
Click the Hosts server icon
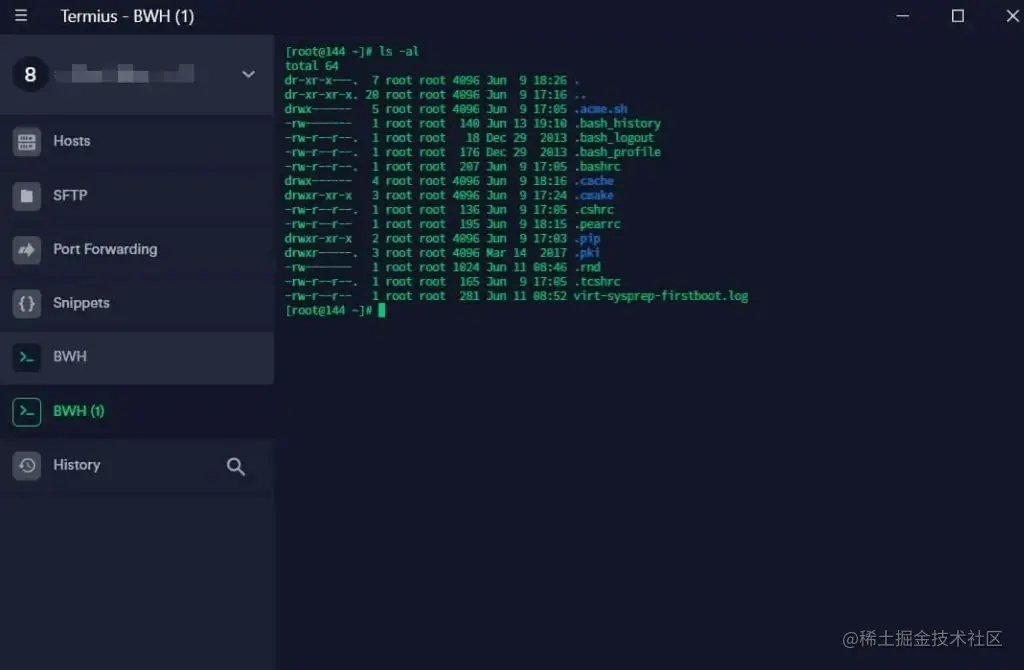[x=27, y=142]
